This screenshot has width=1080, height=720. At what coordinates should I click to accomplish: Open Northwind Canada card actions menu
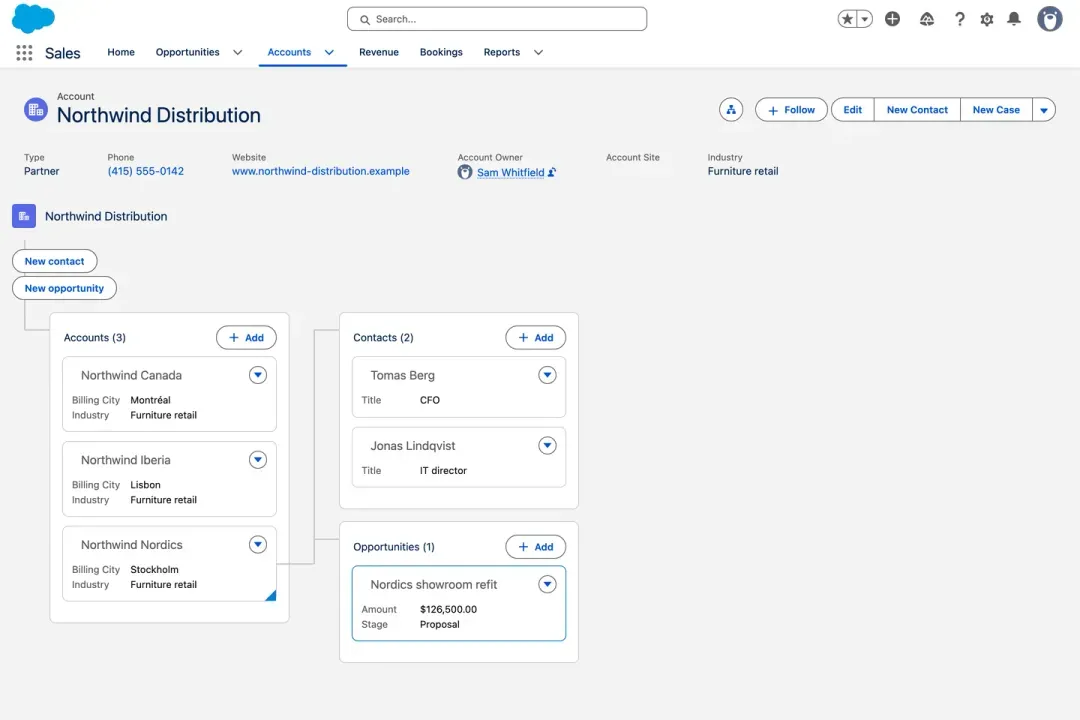tap(258, 375)
